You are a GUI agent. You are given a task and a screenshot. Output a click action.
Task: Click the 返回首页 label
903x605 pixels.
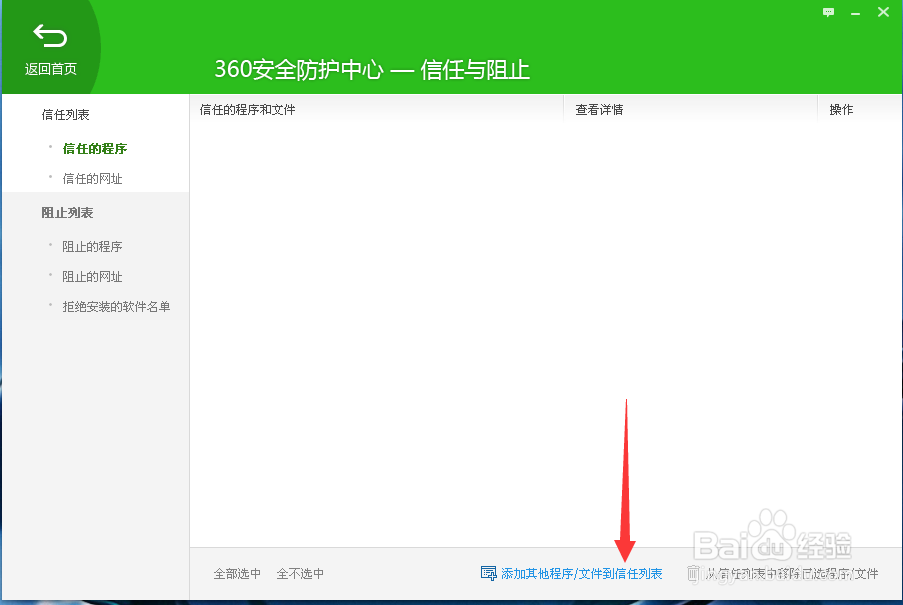[x=51, y=69]
